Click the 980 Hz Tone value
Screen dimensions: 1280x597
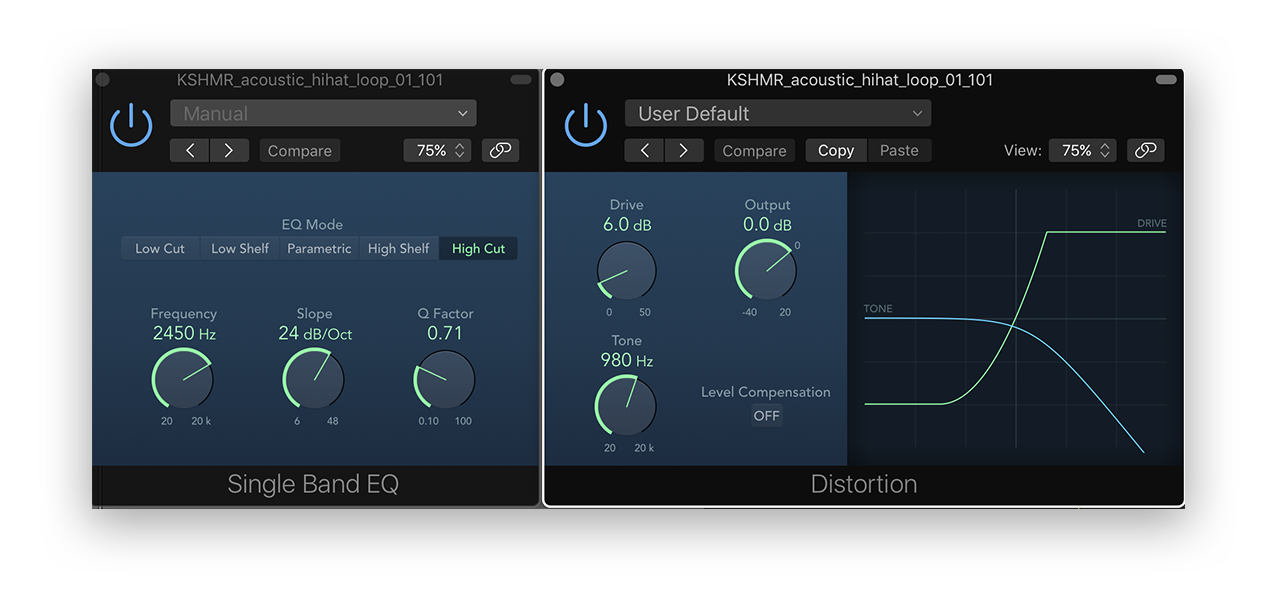(627, 360)
